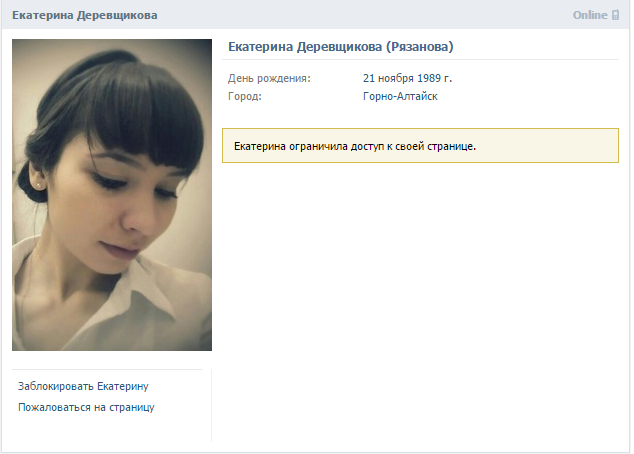The image size is (634, 454).
Task: Click the header name Екатерина Деревщикова
Action: (85, 15)
